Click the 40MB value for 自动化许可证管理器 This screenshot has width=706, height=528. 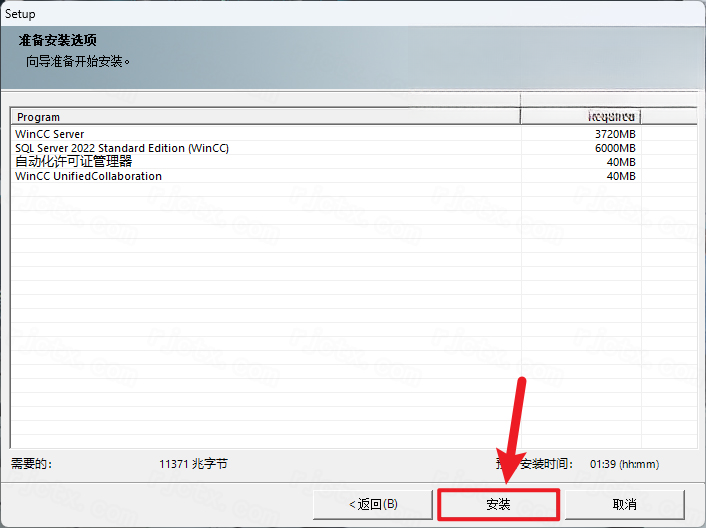coord(620,162)
